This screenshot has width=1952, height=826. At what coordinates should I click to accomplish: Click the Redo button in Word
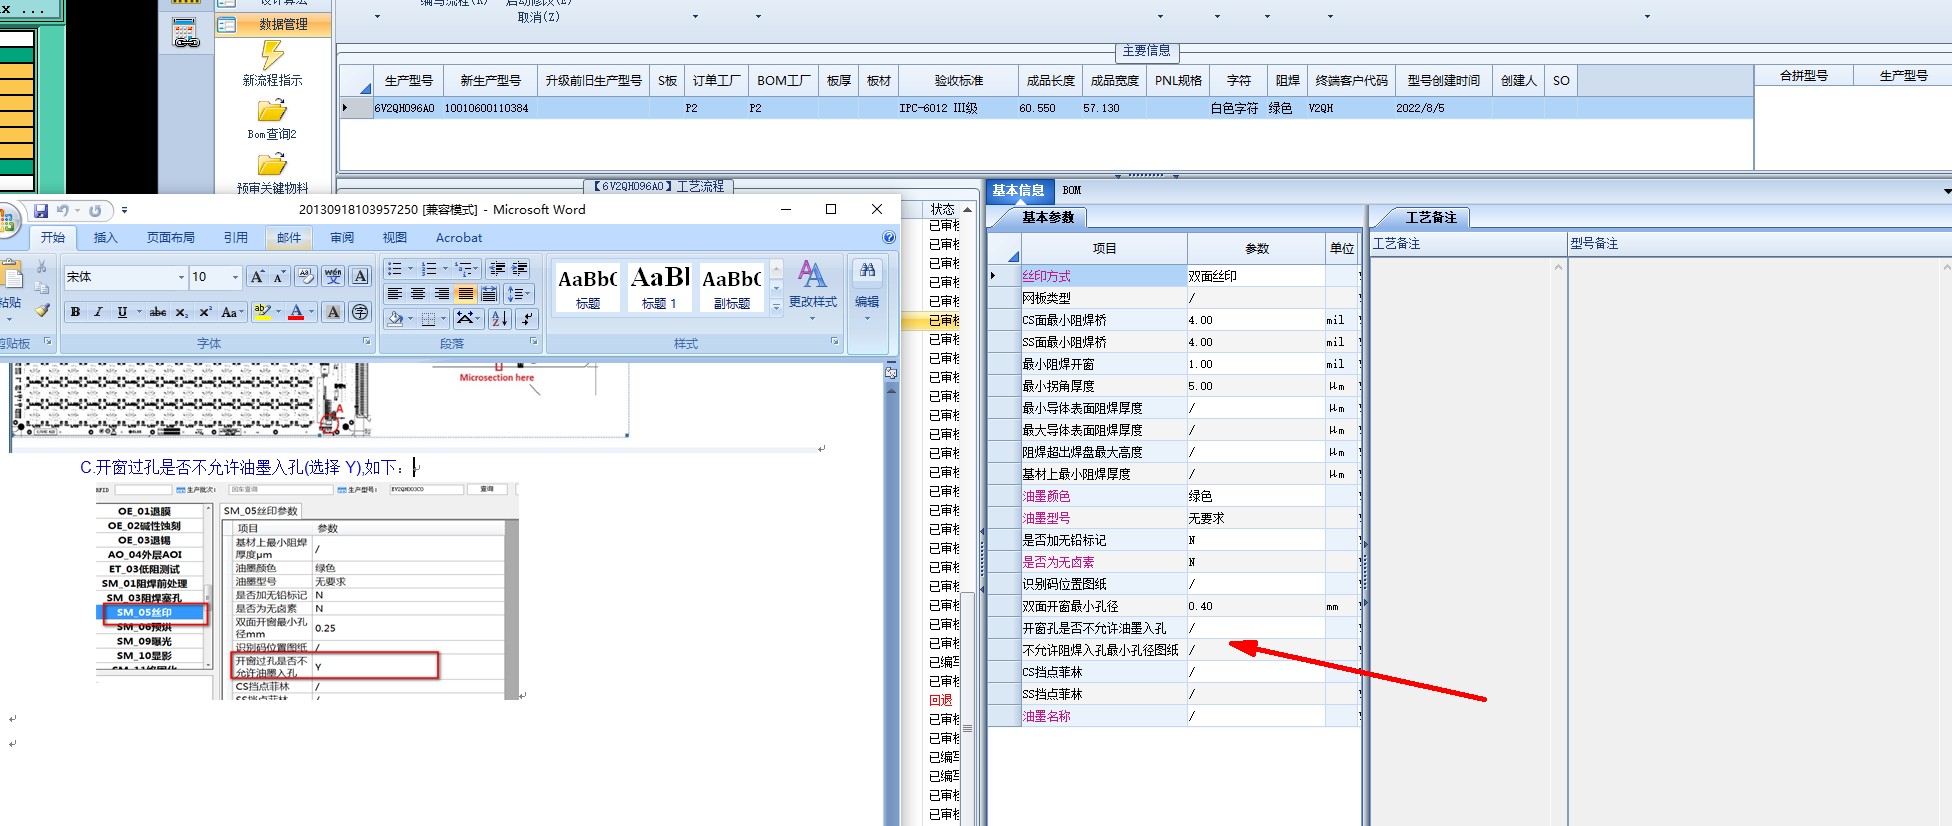point(95,211)
